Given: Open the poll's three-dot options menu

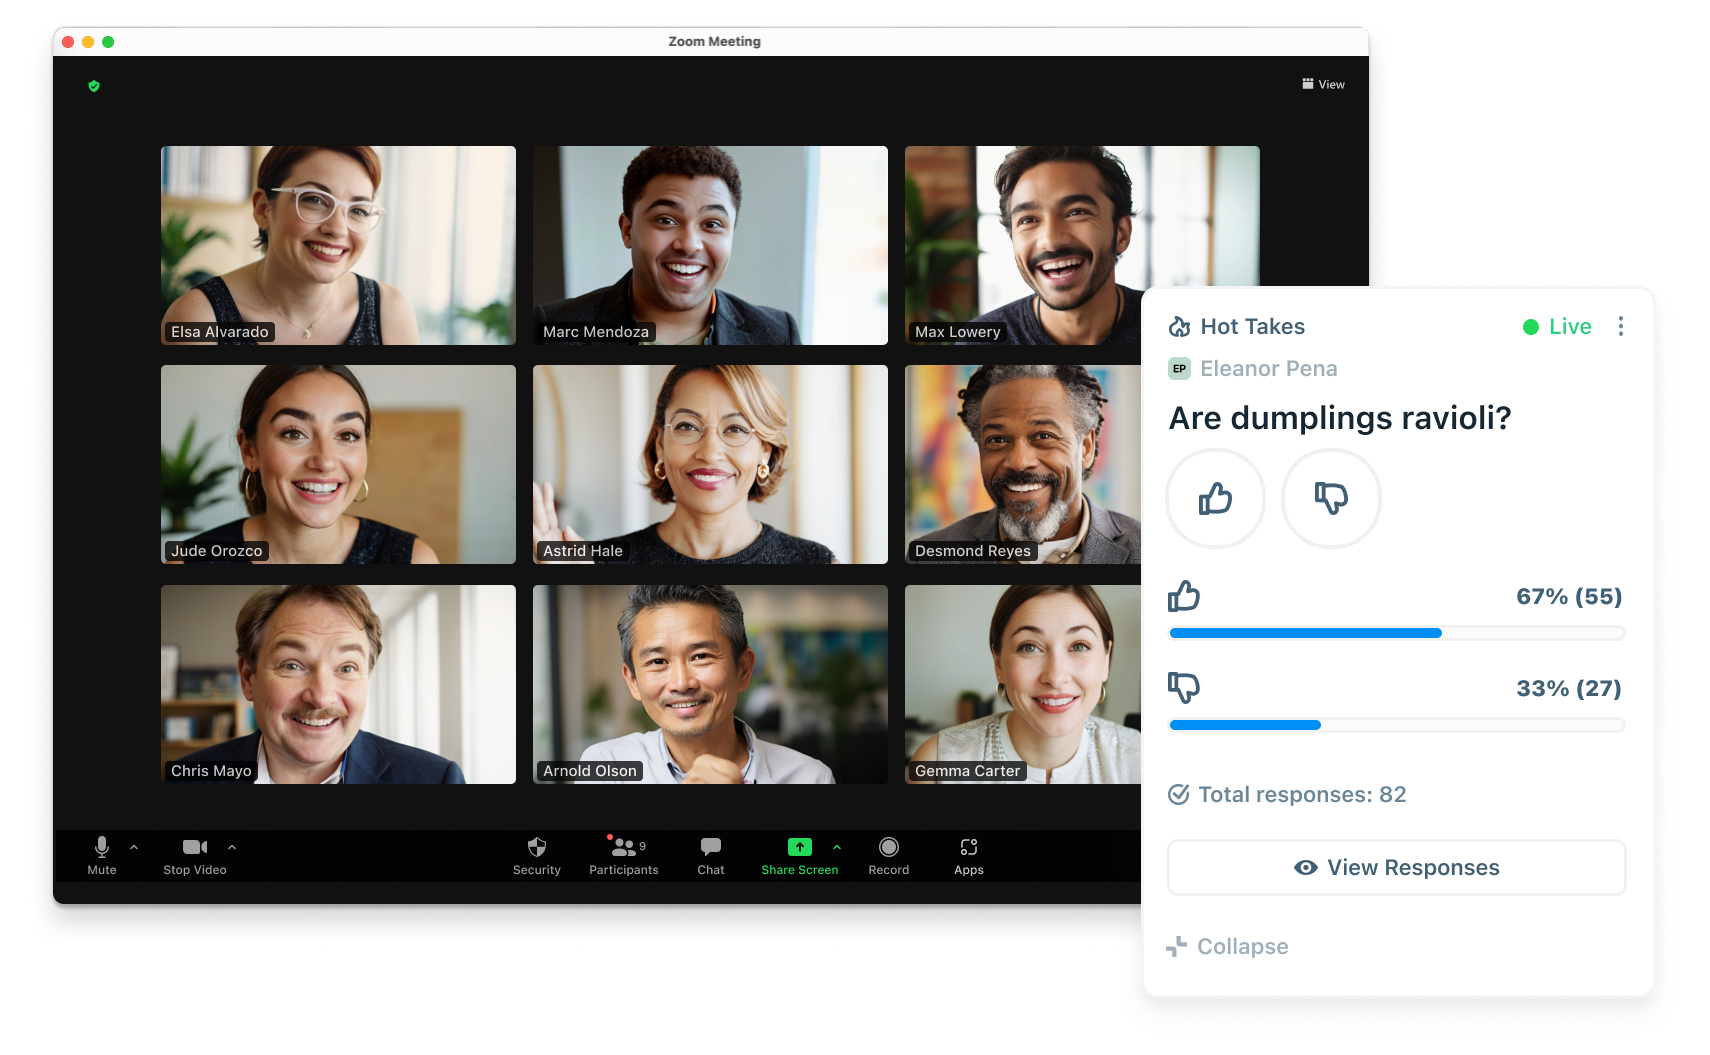Looking at the screenshot, I should [x=1621, y=327].
